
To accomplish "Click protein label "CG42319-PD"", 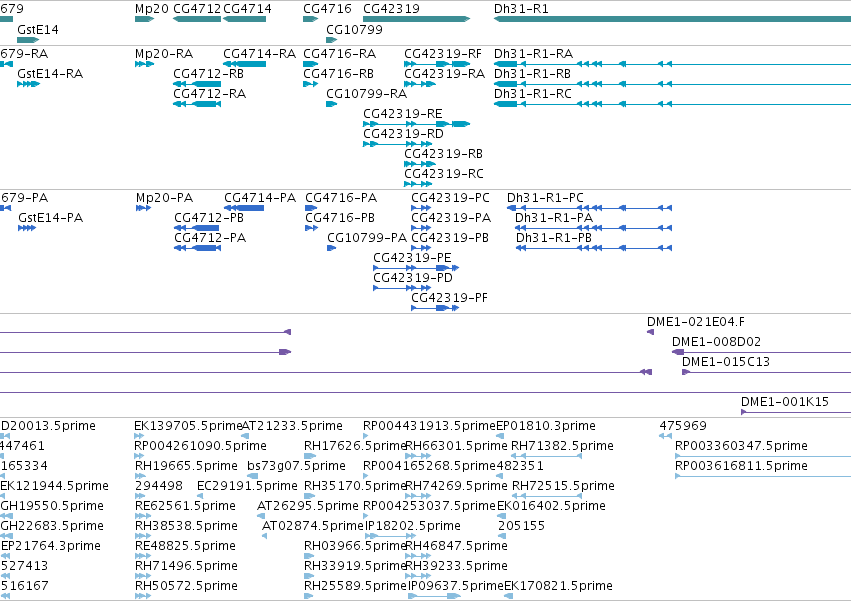I will click(x=413, y=279).
